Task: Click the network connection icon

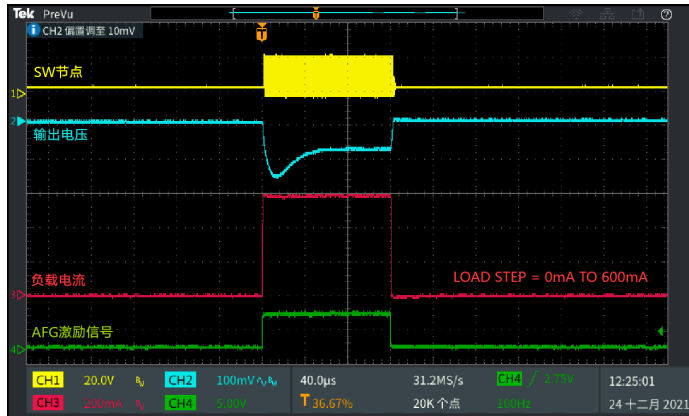Action: (607, 14)
